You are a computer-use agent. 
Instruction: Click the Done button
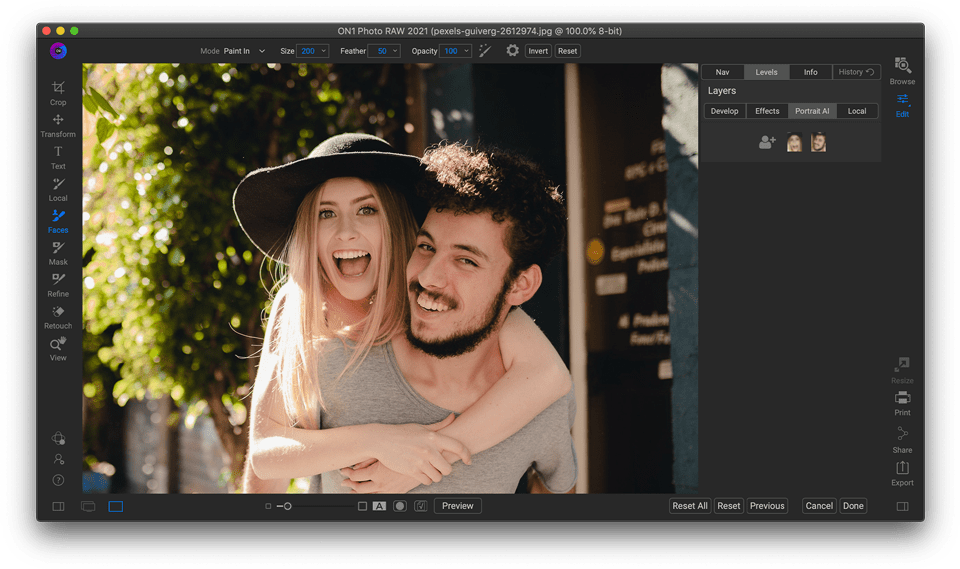point(853,506)
